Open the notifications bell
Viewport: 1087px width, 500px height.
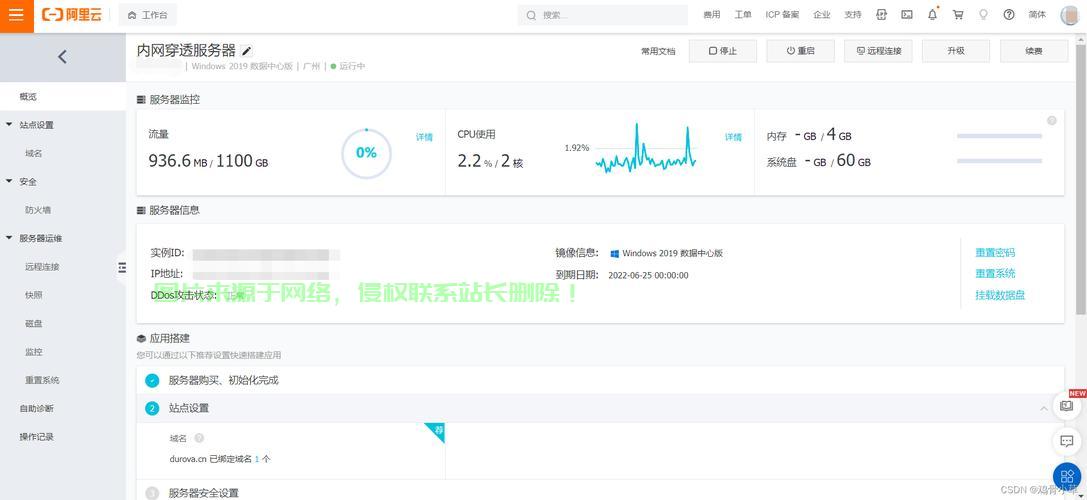[932, 15]
